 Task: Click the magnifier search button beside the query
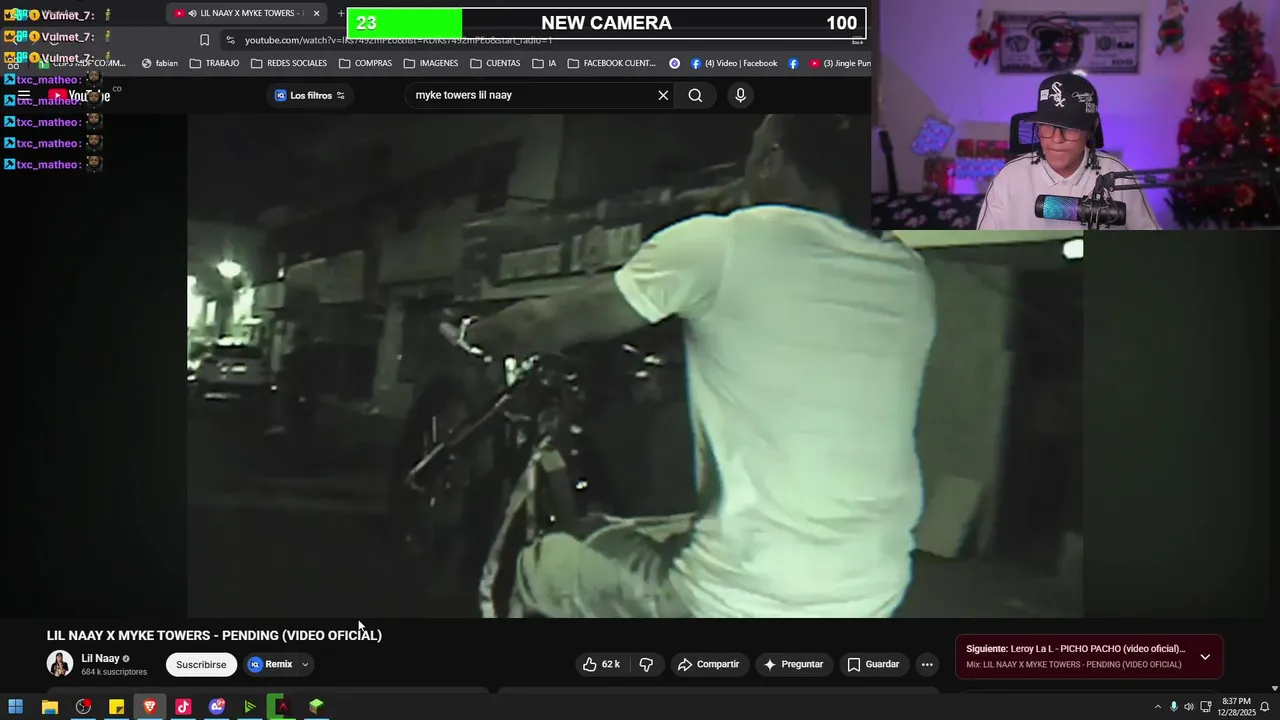point(695,95)
